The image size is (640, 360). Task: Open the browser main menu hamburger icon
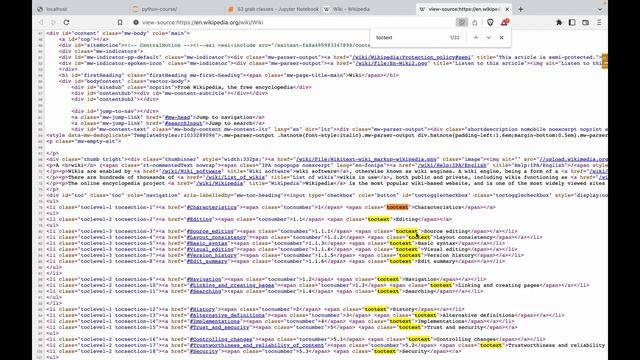pos(599,22)
